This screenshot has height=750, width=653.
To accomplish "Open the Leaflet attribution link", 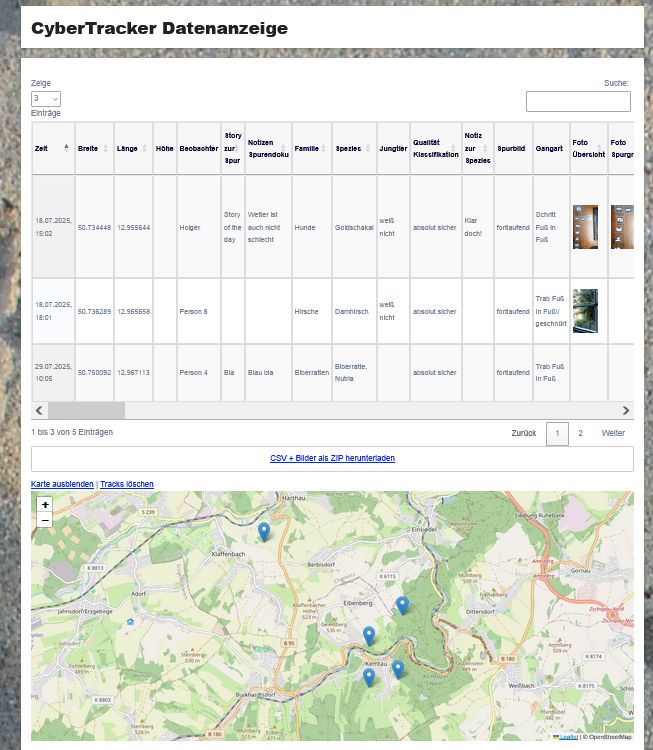I will [567, 737].
